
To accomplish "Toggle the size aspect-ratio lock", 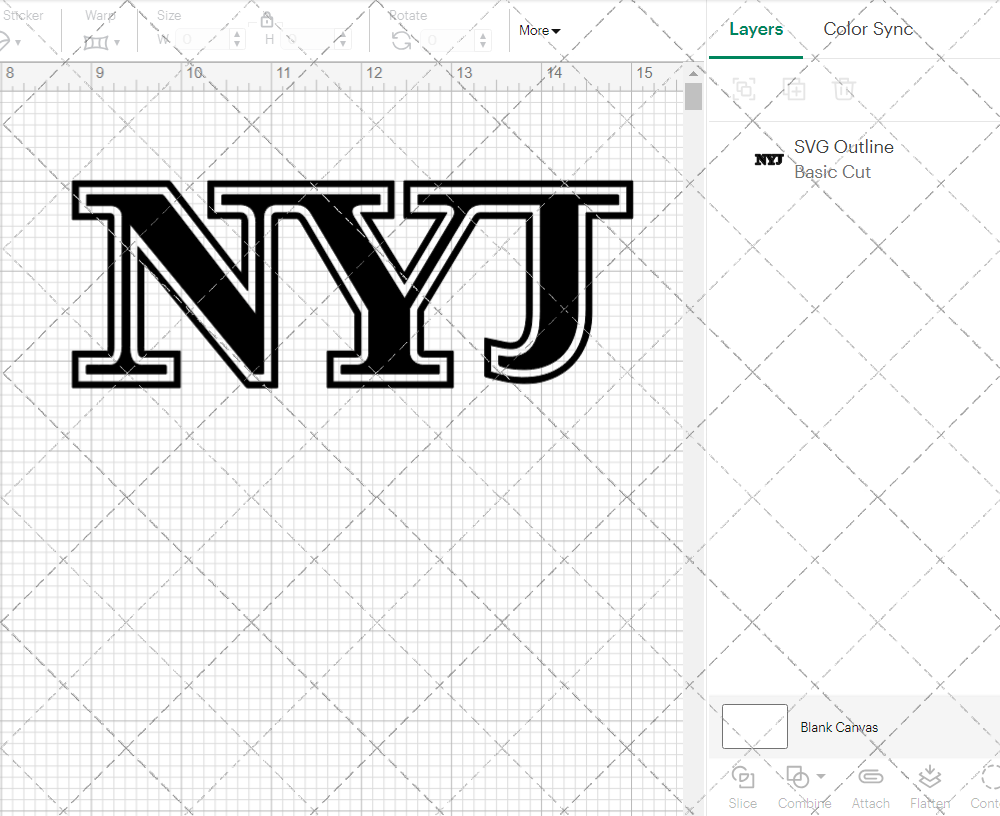I will click(x=267, y=20).
